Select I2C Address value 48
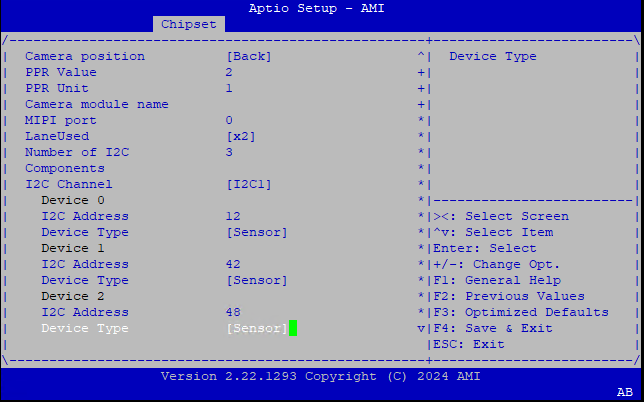644x402 pixels. [233, 312]
